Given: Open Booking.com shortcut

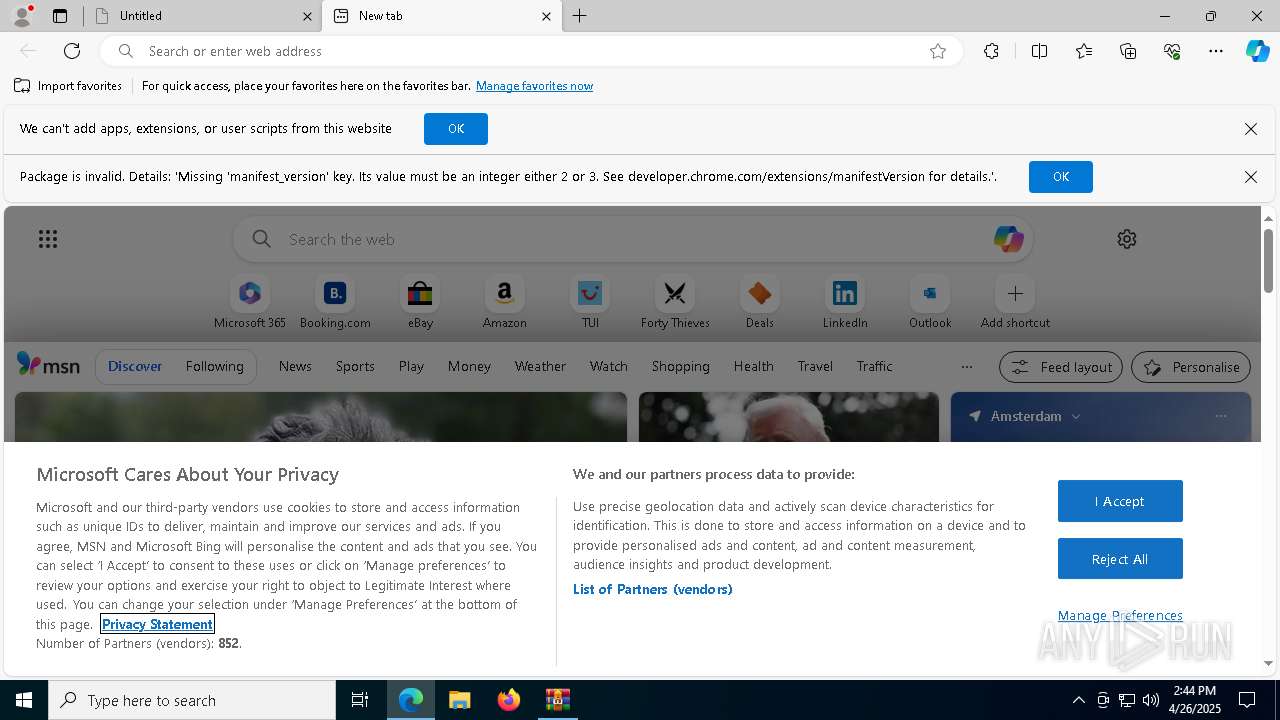Looking at the screenshot, I should tap(335, 304).
